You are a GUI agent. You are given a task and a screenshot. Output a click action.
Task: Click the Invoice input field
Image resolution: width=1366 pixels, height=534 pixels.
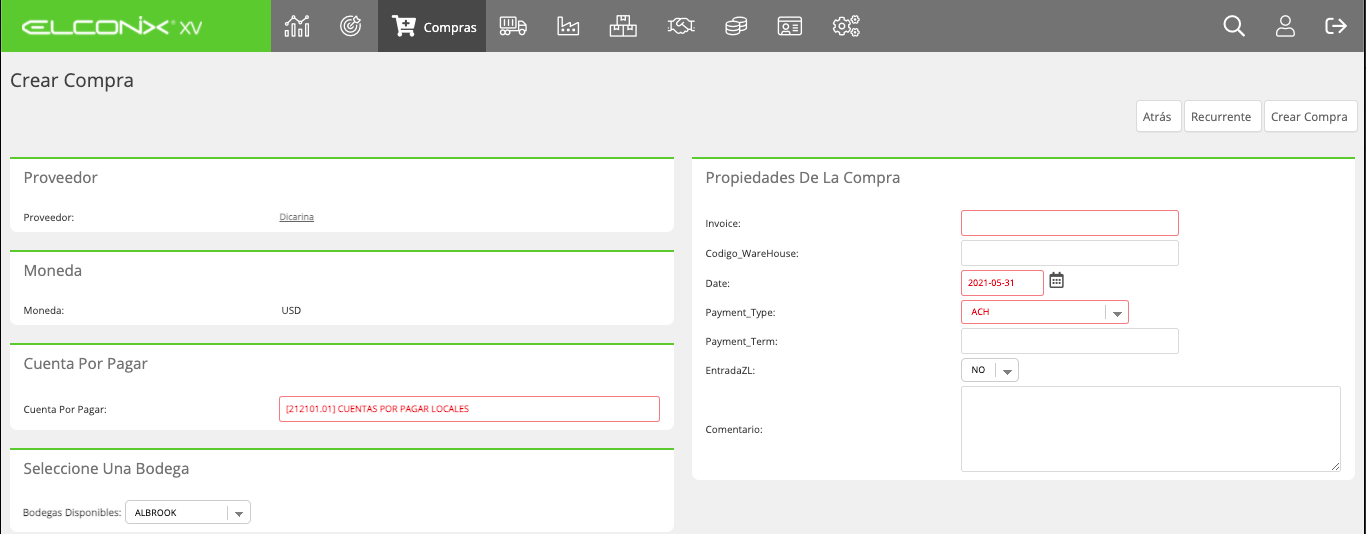click(x=1070, y=223)
